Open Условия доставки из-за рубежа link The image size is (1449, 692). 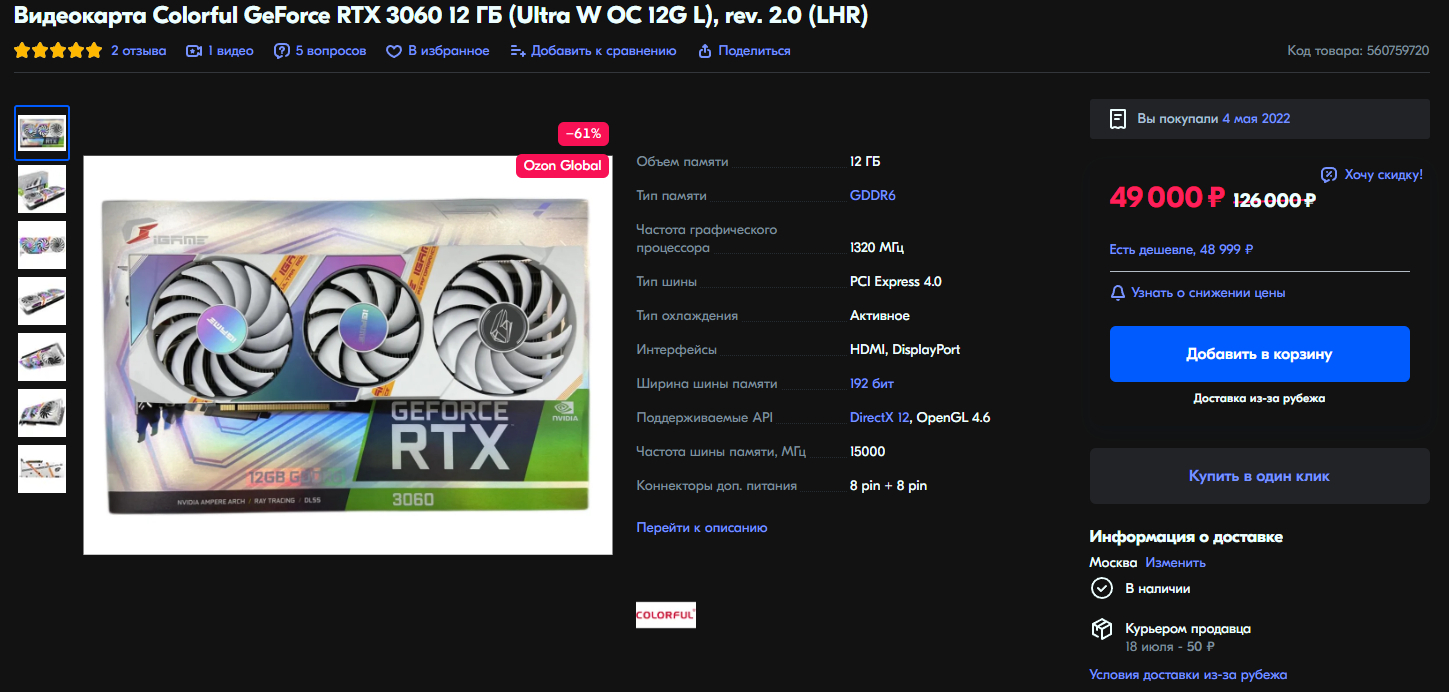[x=1188, y=675]
